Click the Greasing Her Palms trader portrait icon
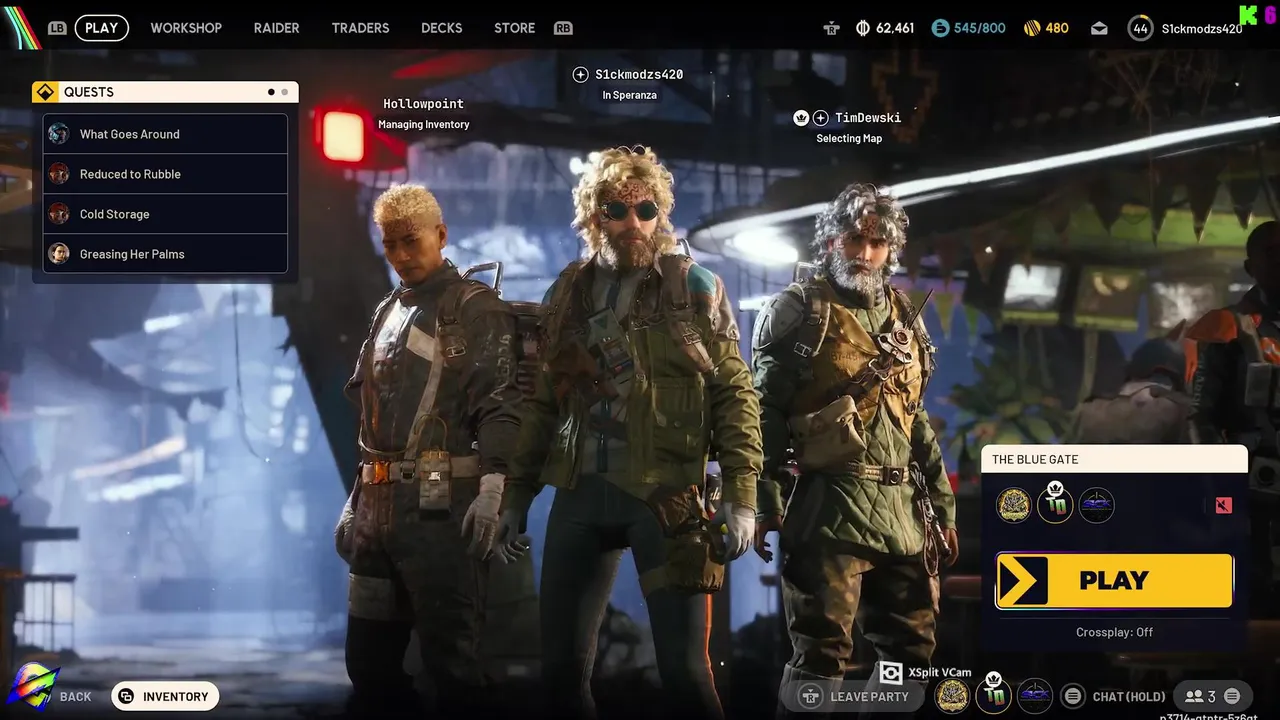The height and width of the screenshot is (720, 1280). pos(59,254)
